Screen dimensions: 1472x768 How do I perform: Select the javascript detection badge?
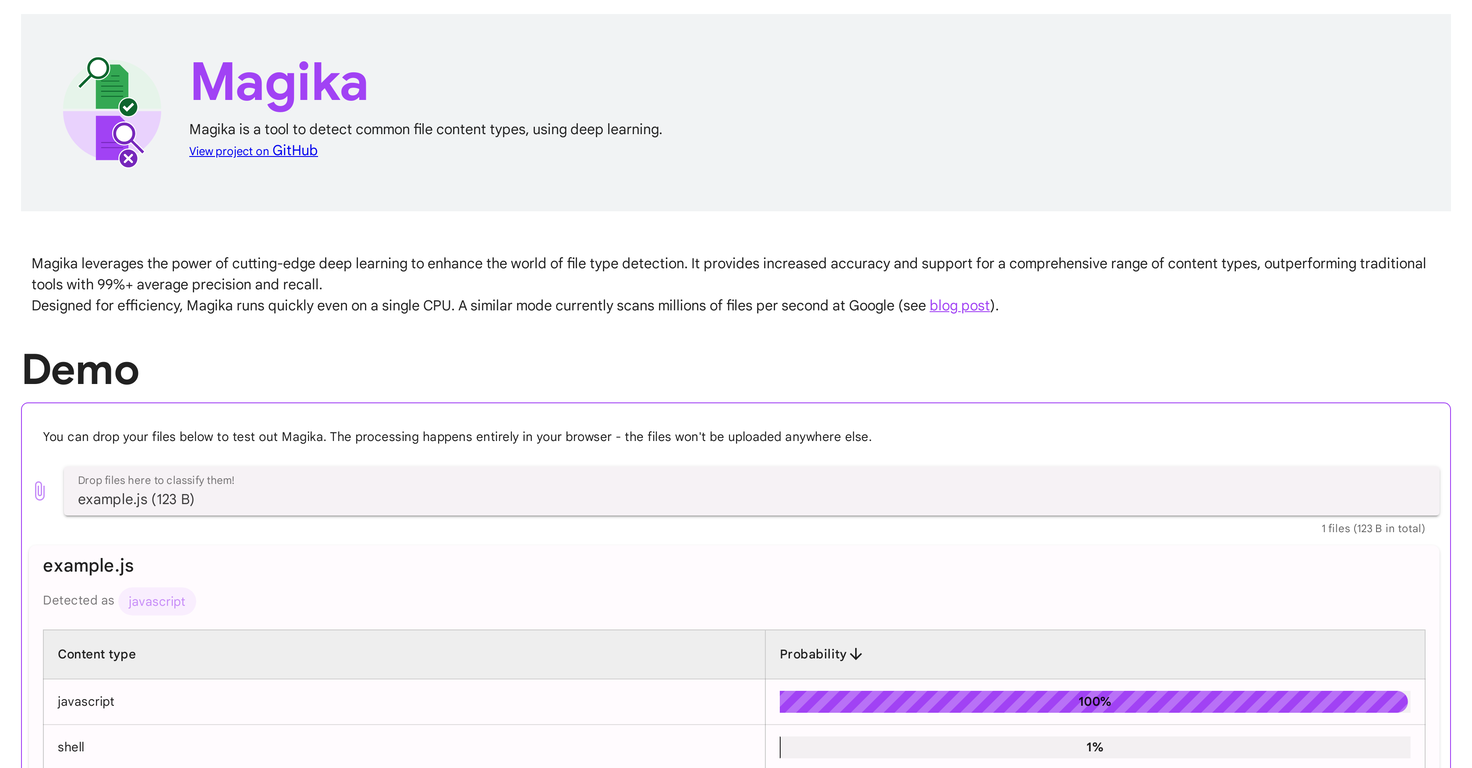coord(157,601)
